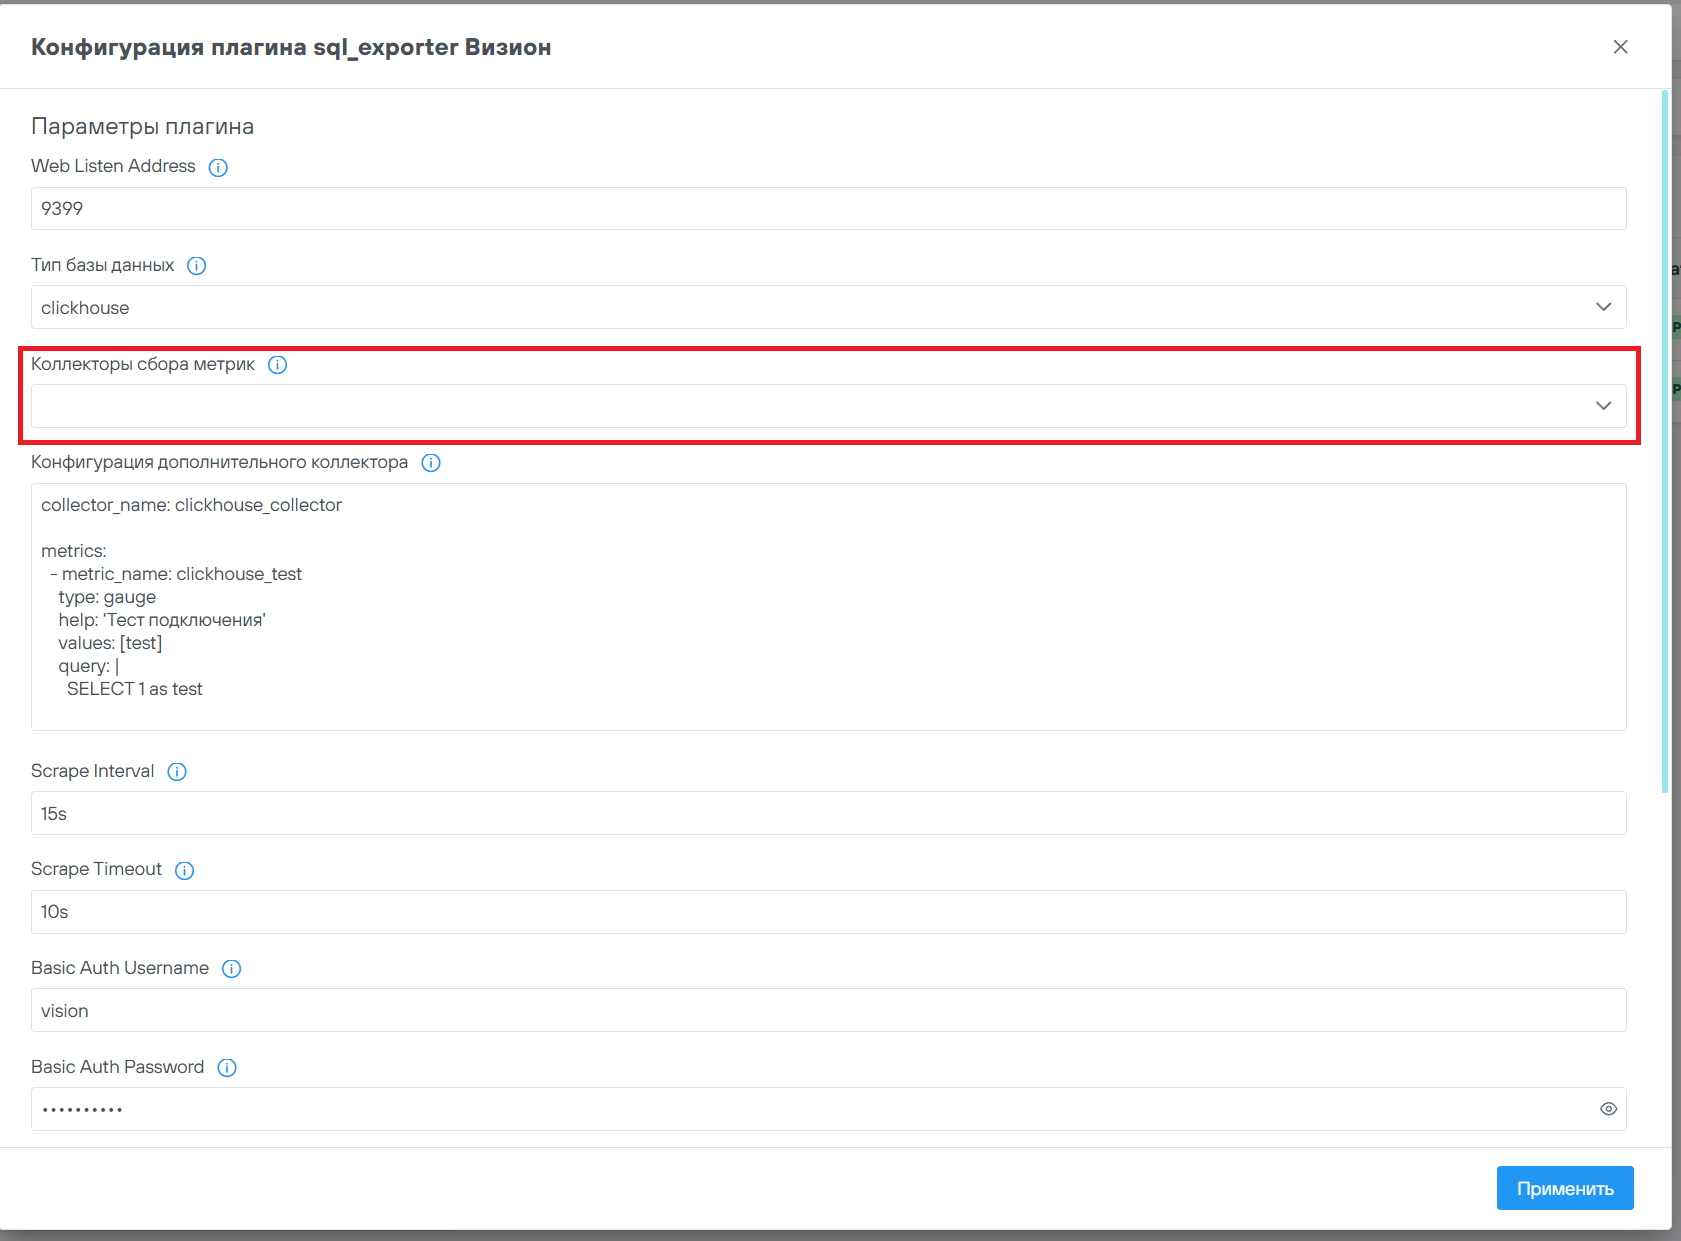Open info hint for Basic Auth Username
1681x1241 pixels.
pyautogui.click(x=232, y=969)
